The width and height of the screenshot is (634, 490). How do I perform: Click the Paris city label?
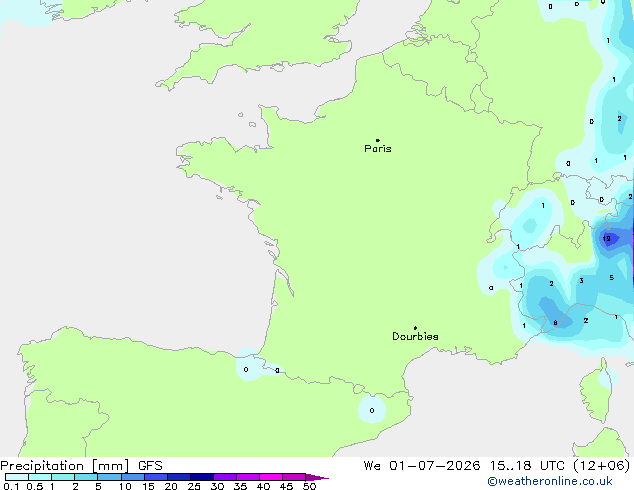click(x=378, y=149)
